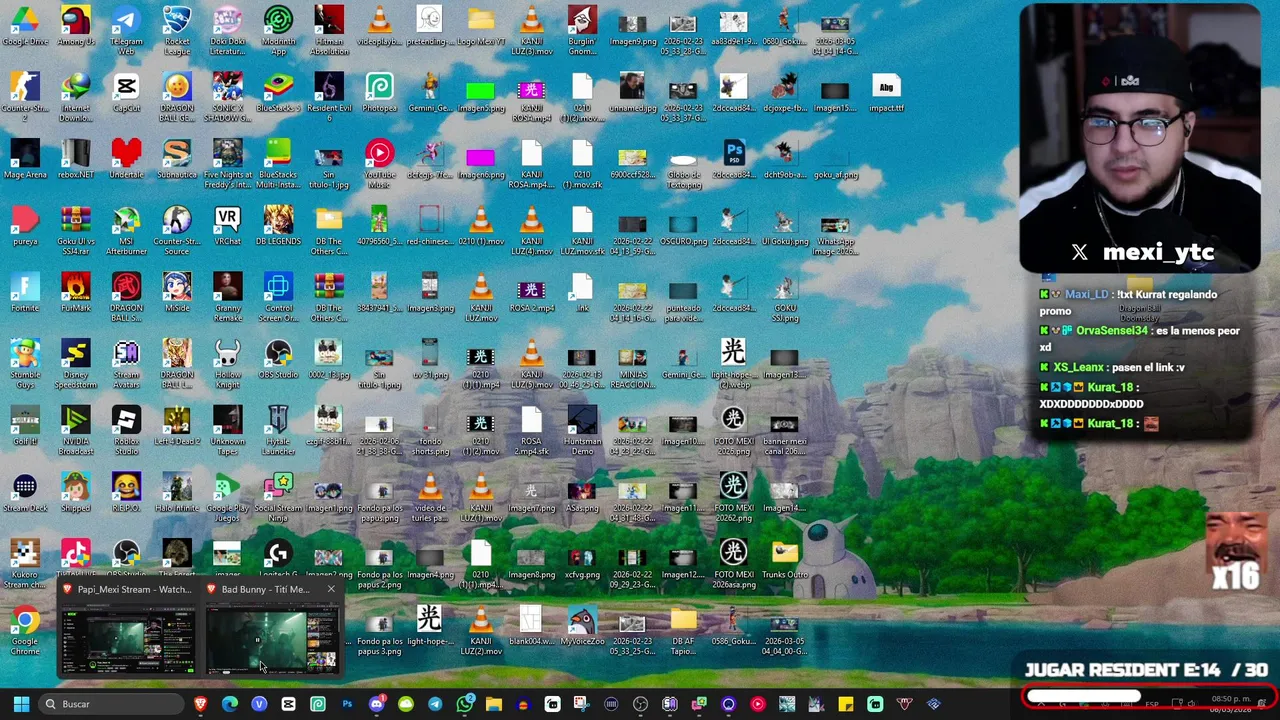This screenshot has width=1280, height=720.
Task: Select the Stream Deck shortcut
Action: [25, 493]
